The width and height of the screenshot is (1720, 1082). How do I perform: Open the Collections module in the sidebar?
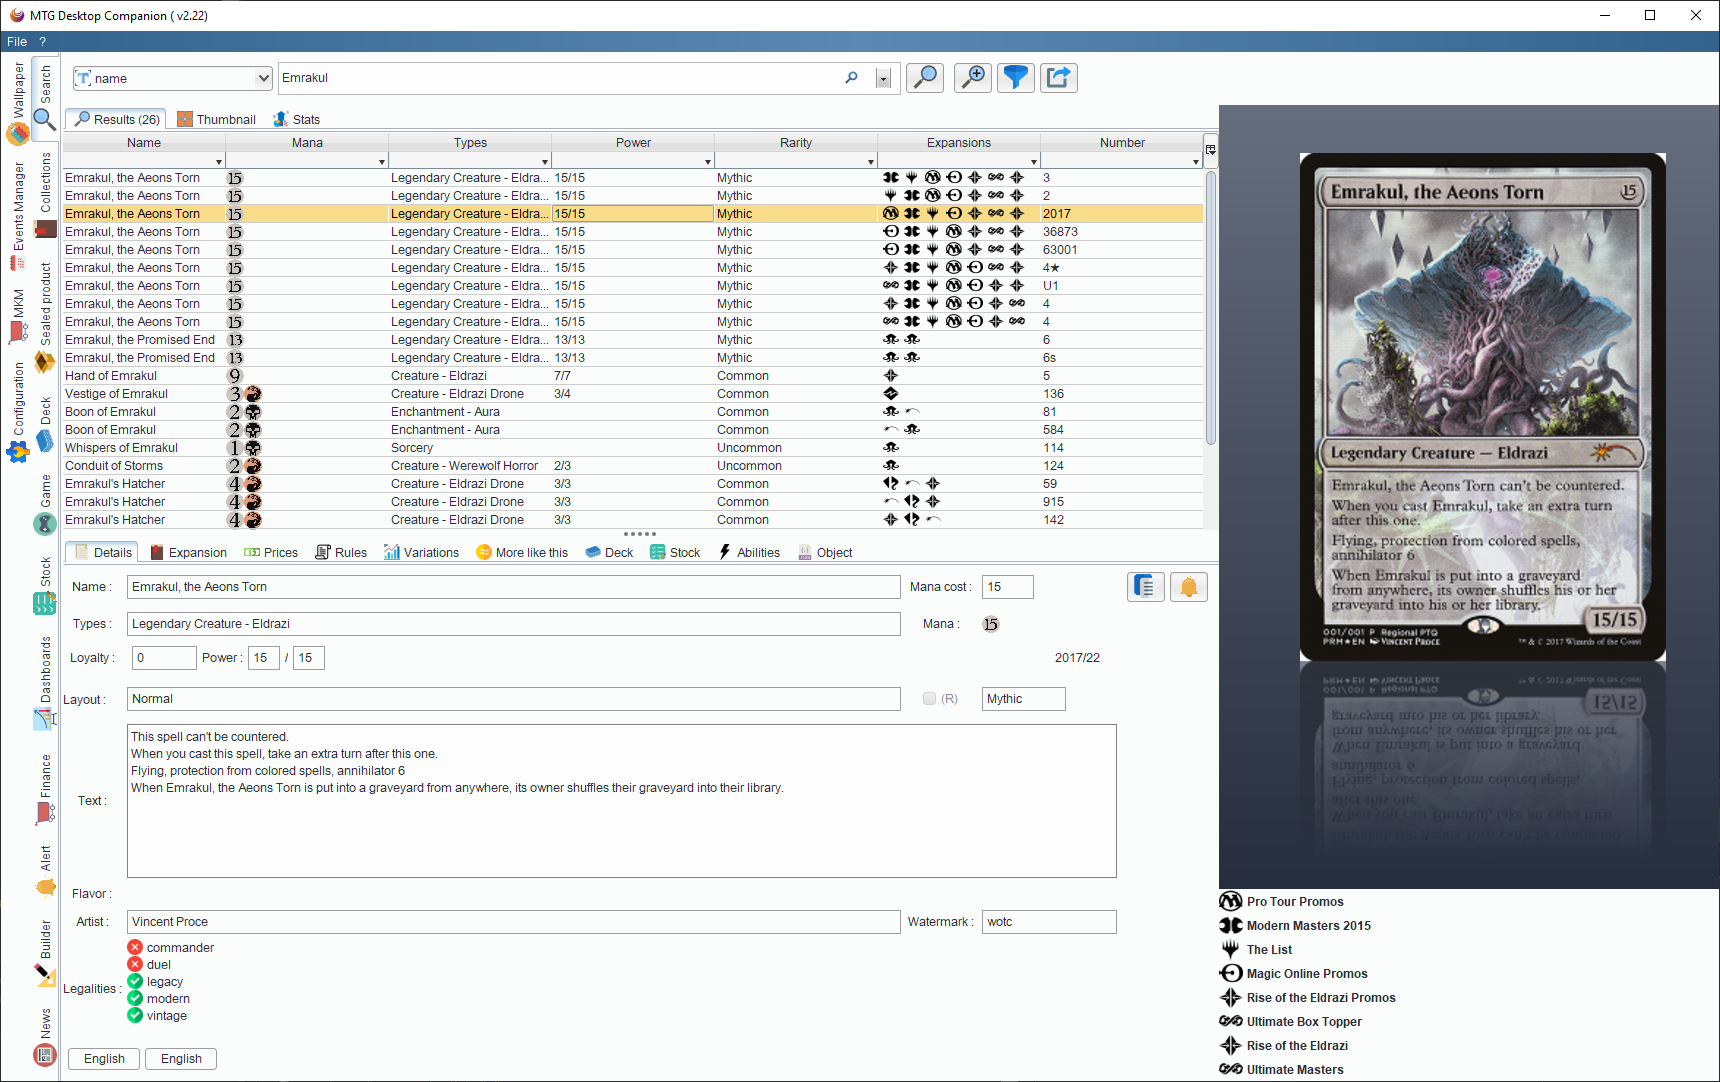[45, 195]
